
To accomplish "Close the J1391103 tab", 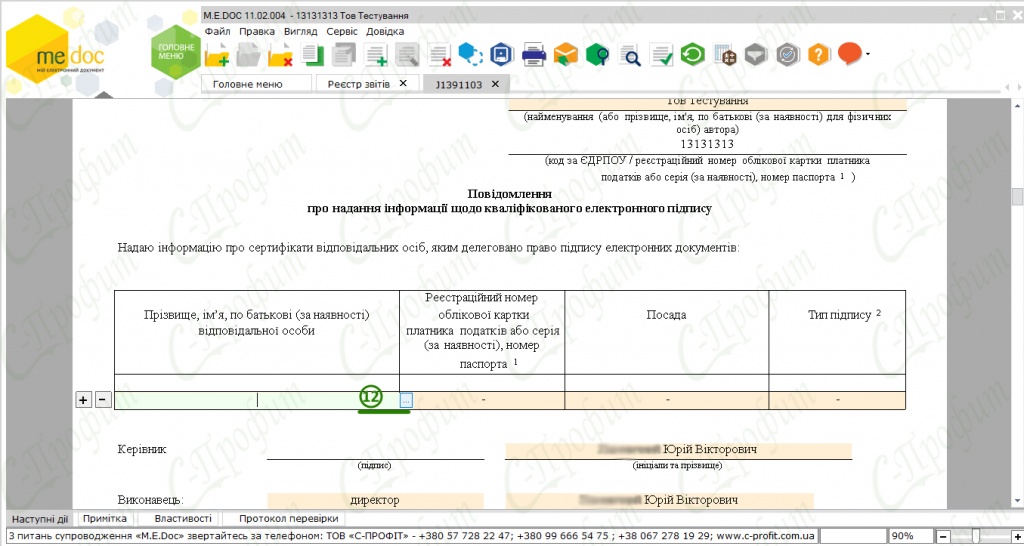I will [x=495, y=84].
